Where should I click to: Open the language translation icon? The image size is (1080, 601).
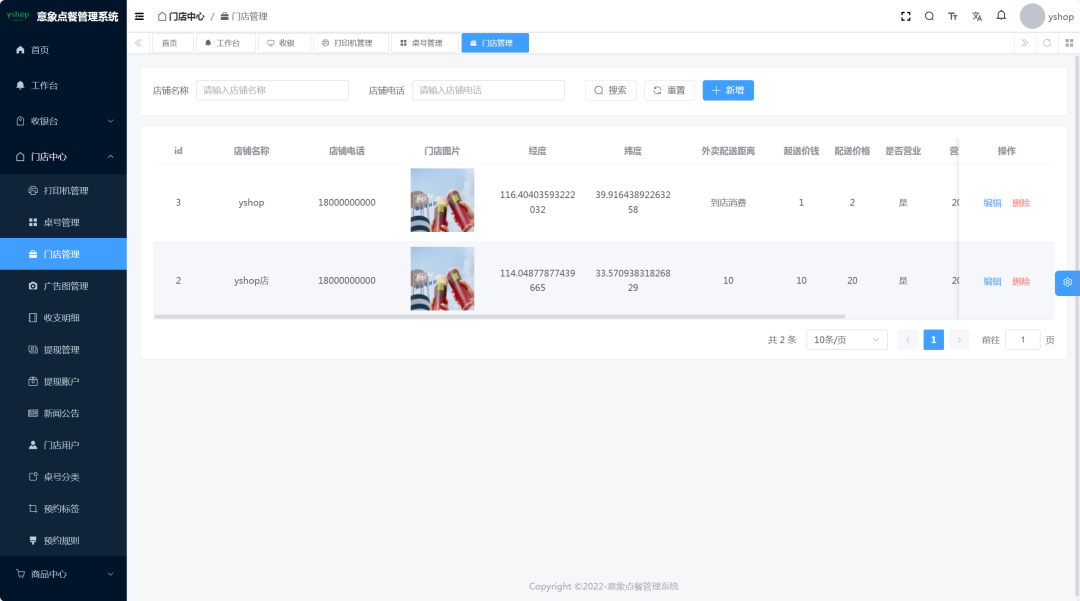[977, 16]
